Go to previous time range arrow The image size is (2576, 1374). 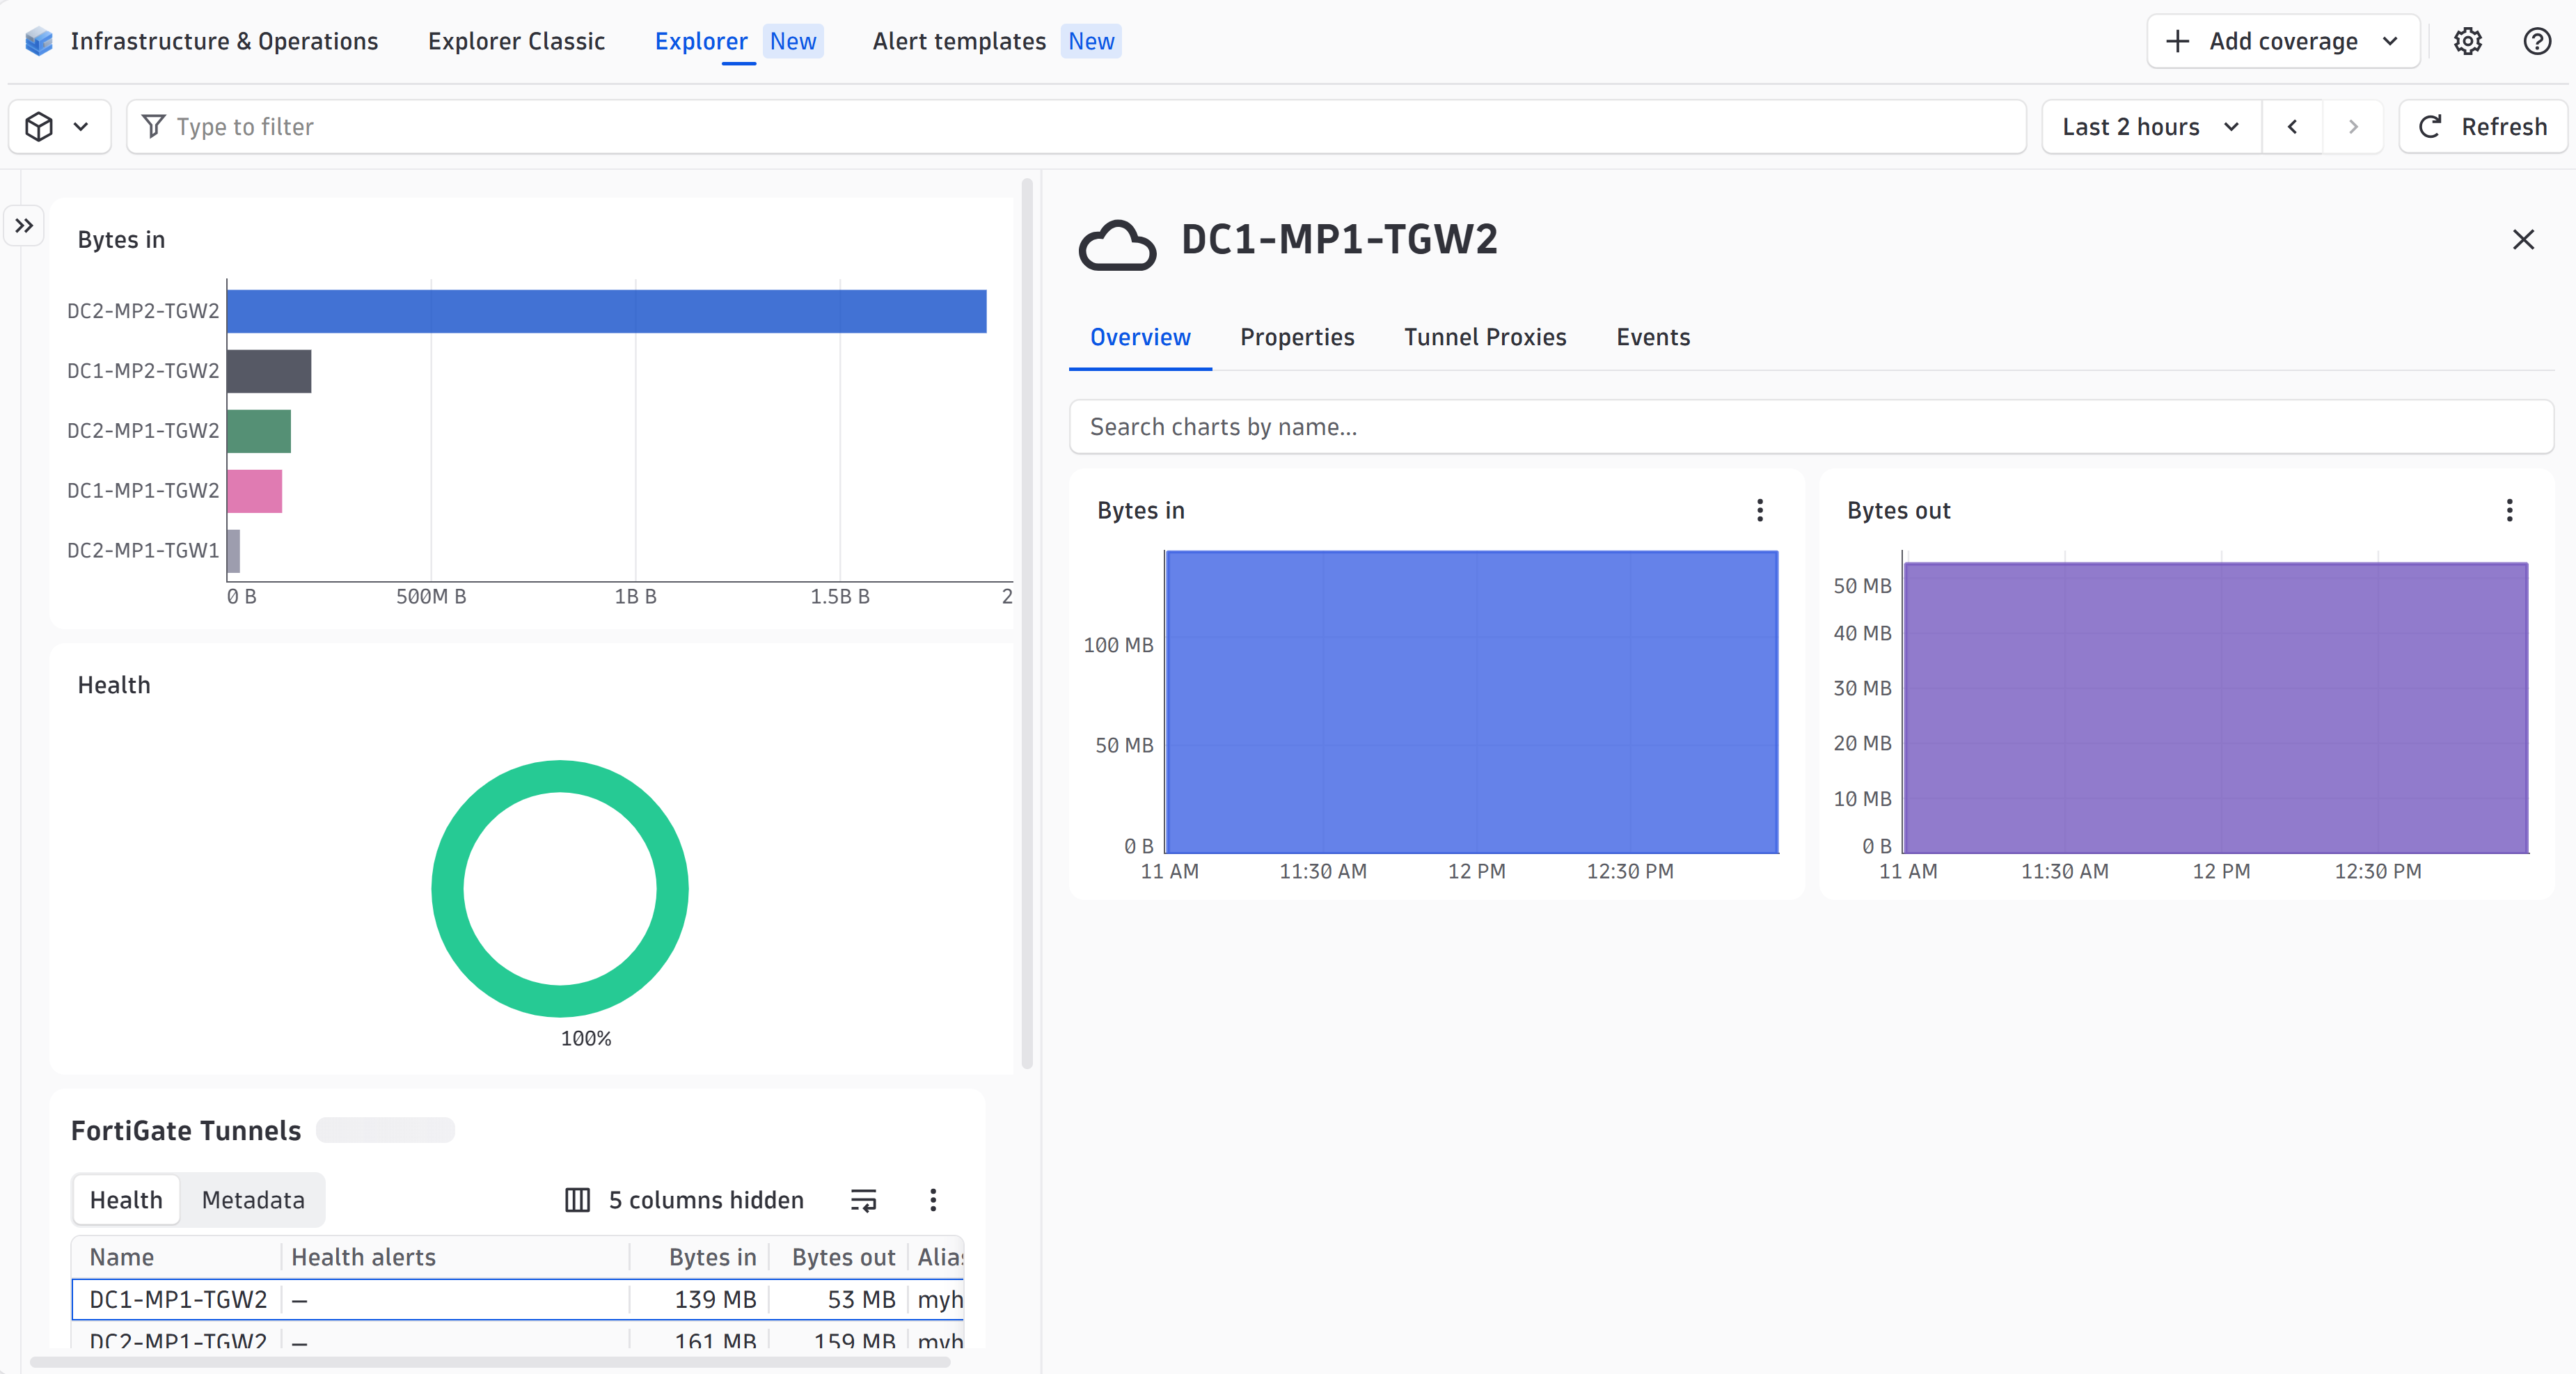[x=2292, y=127]
